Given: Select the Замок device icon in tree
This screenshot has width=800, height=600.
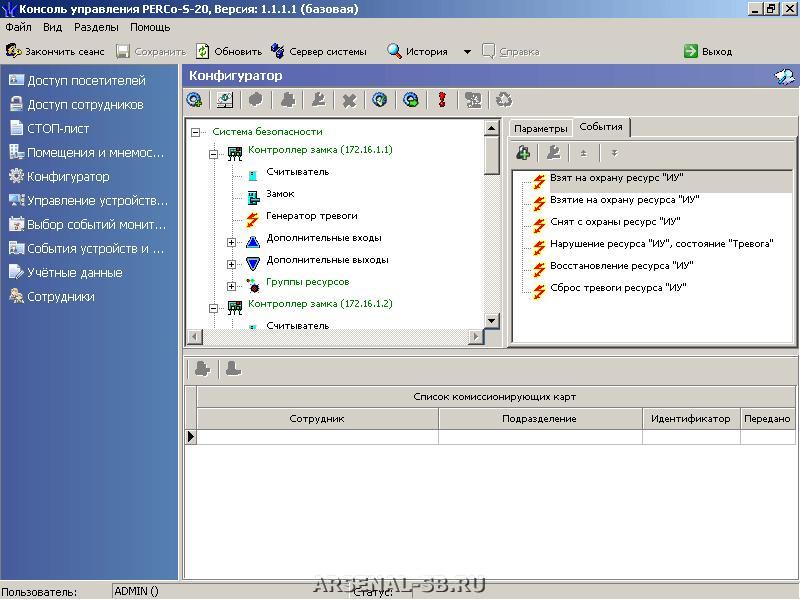Looking at the screenshot, I should pos(254,195).
